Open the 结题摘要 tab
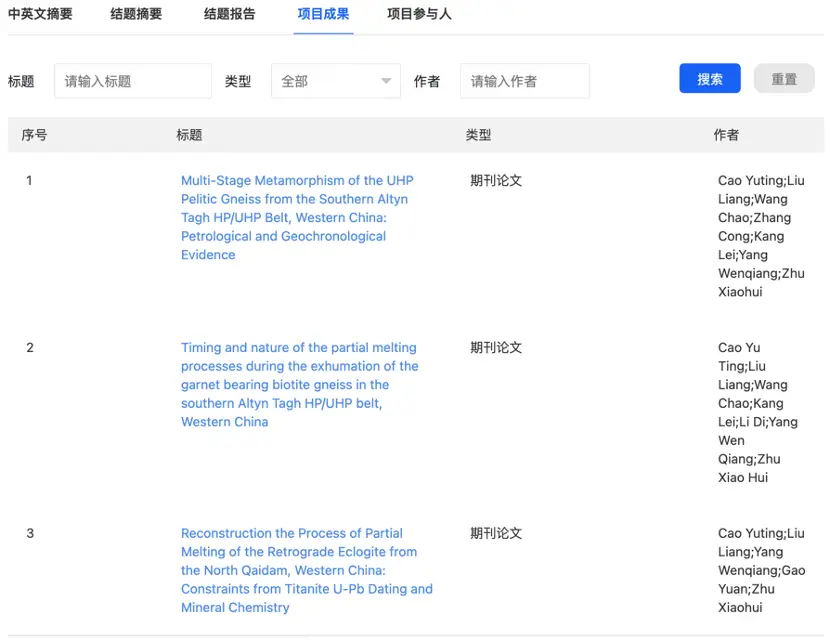 coord(135,14)
